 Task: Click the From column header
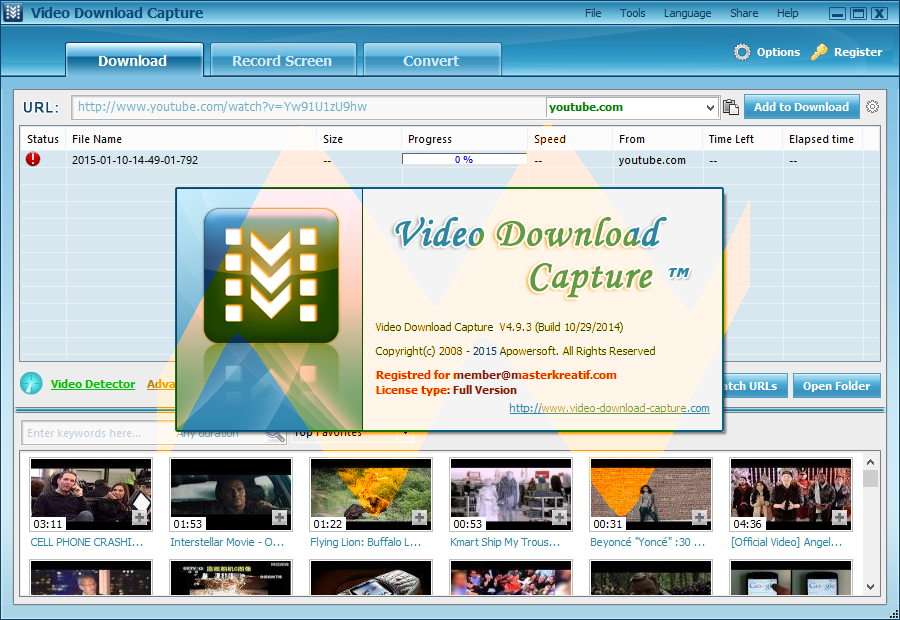click(x=657, y=139)
